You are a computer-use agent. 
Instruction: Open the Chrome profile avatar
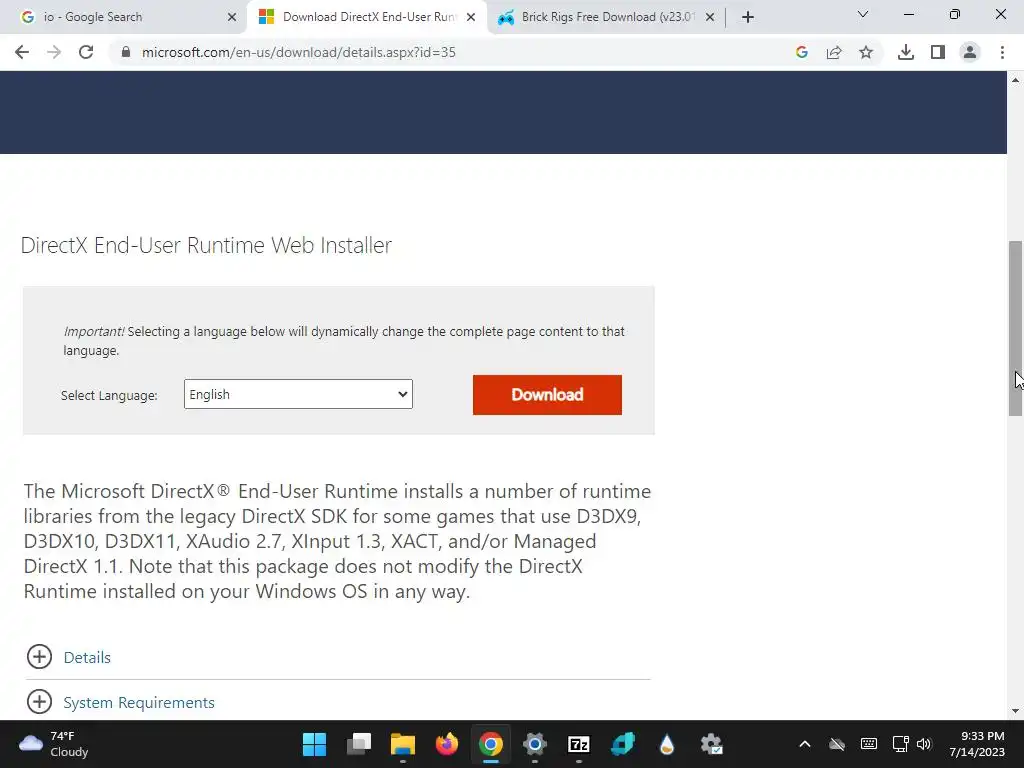pos(970,52)
